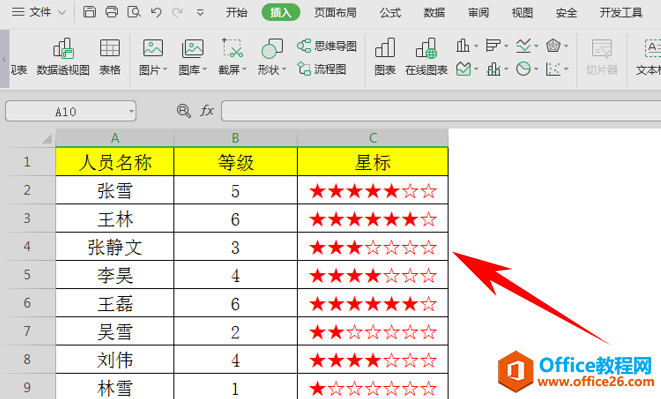Viewport: 661px width, 399px height.
Task: Click the 切片器 slicer button
Action: pos(602,57)
